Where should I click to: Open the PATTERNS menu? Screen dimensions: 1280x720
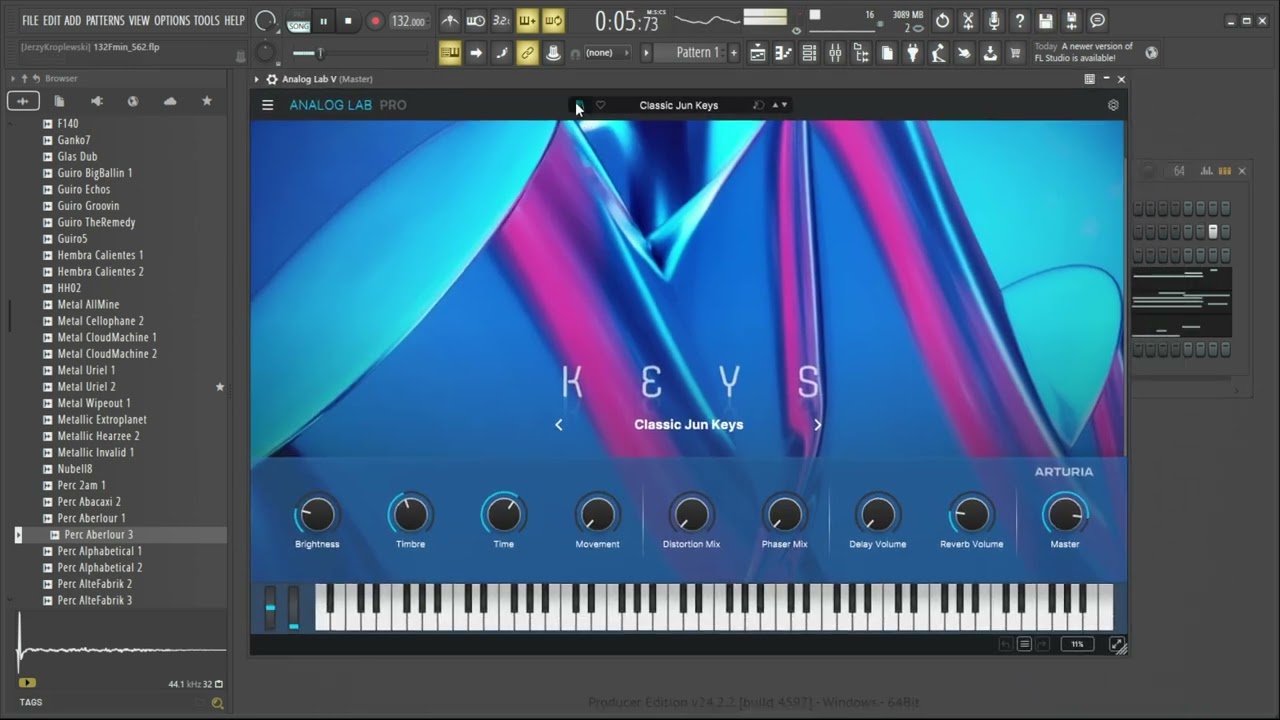click(105, 21)
